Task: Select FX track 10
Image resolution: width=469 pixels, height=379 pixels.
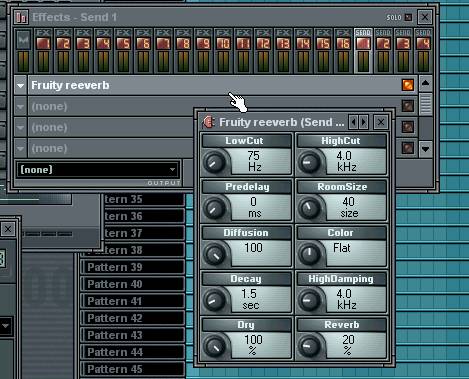Action: 223,51
